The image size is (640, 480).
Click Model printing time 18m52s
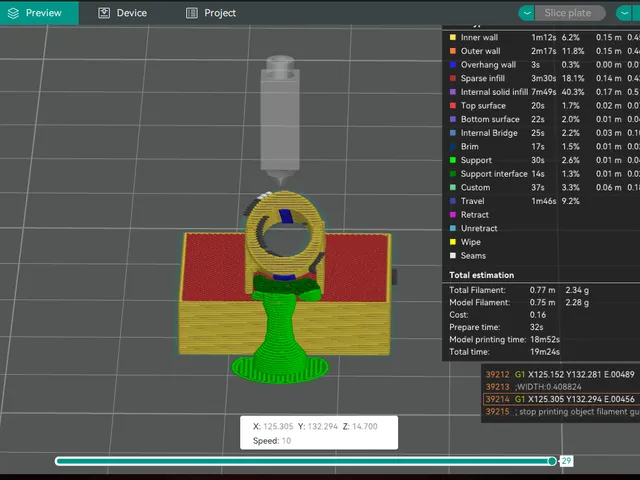[545, 340]
